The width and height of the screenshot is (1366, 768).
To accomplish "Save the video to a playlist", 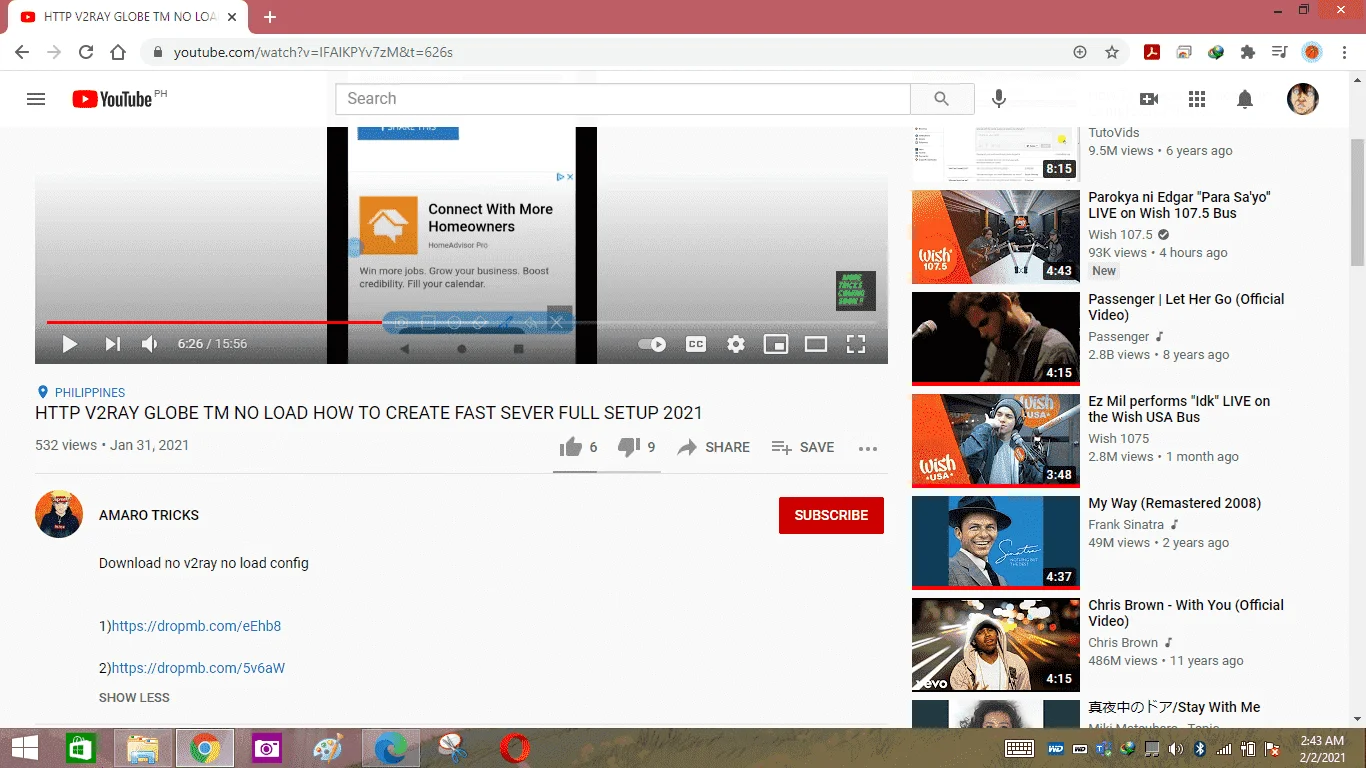I will point(803,447).
